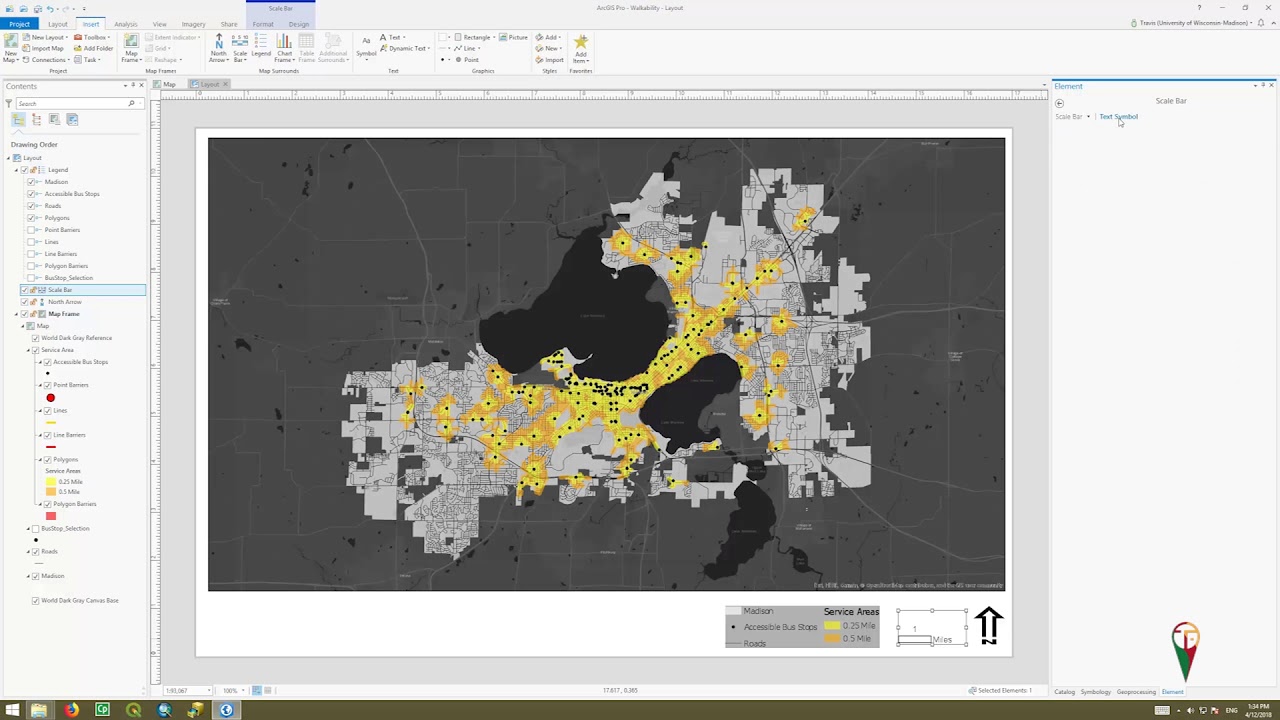Select the legend element on the layout
The width and height of the screenshot is (1280, 720).
[x=802, y=627]
